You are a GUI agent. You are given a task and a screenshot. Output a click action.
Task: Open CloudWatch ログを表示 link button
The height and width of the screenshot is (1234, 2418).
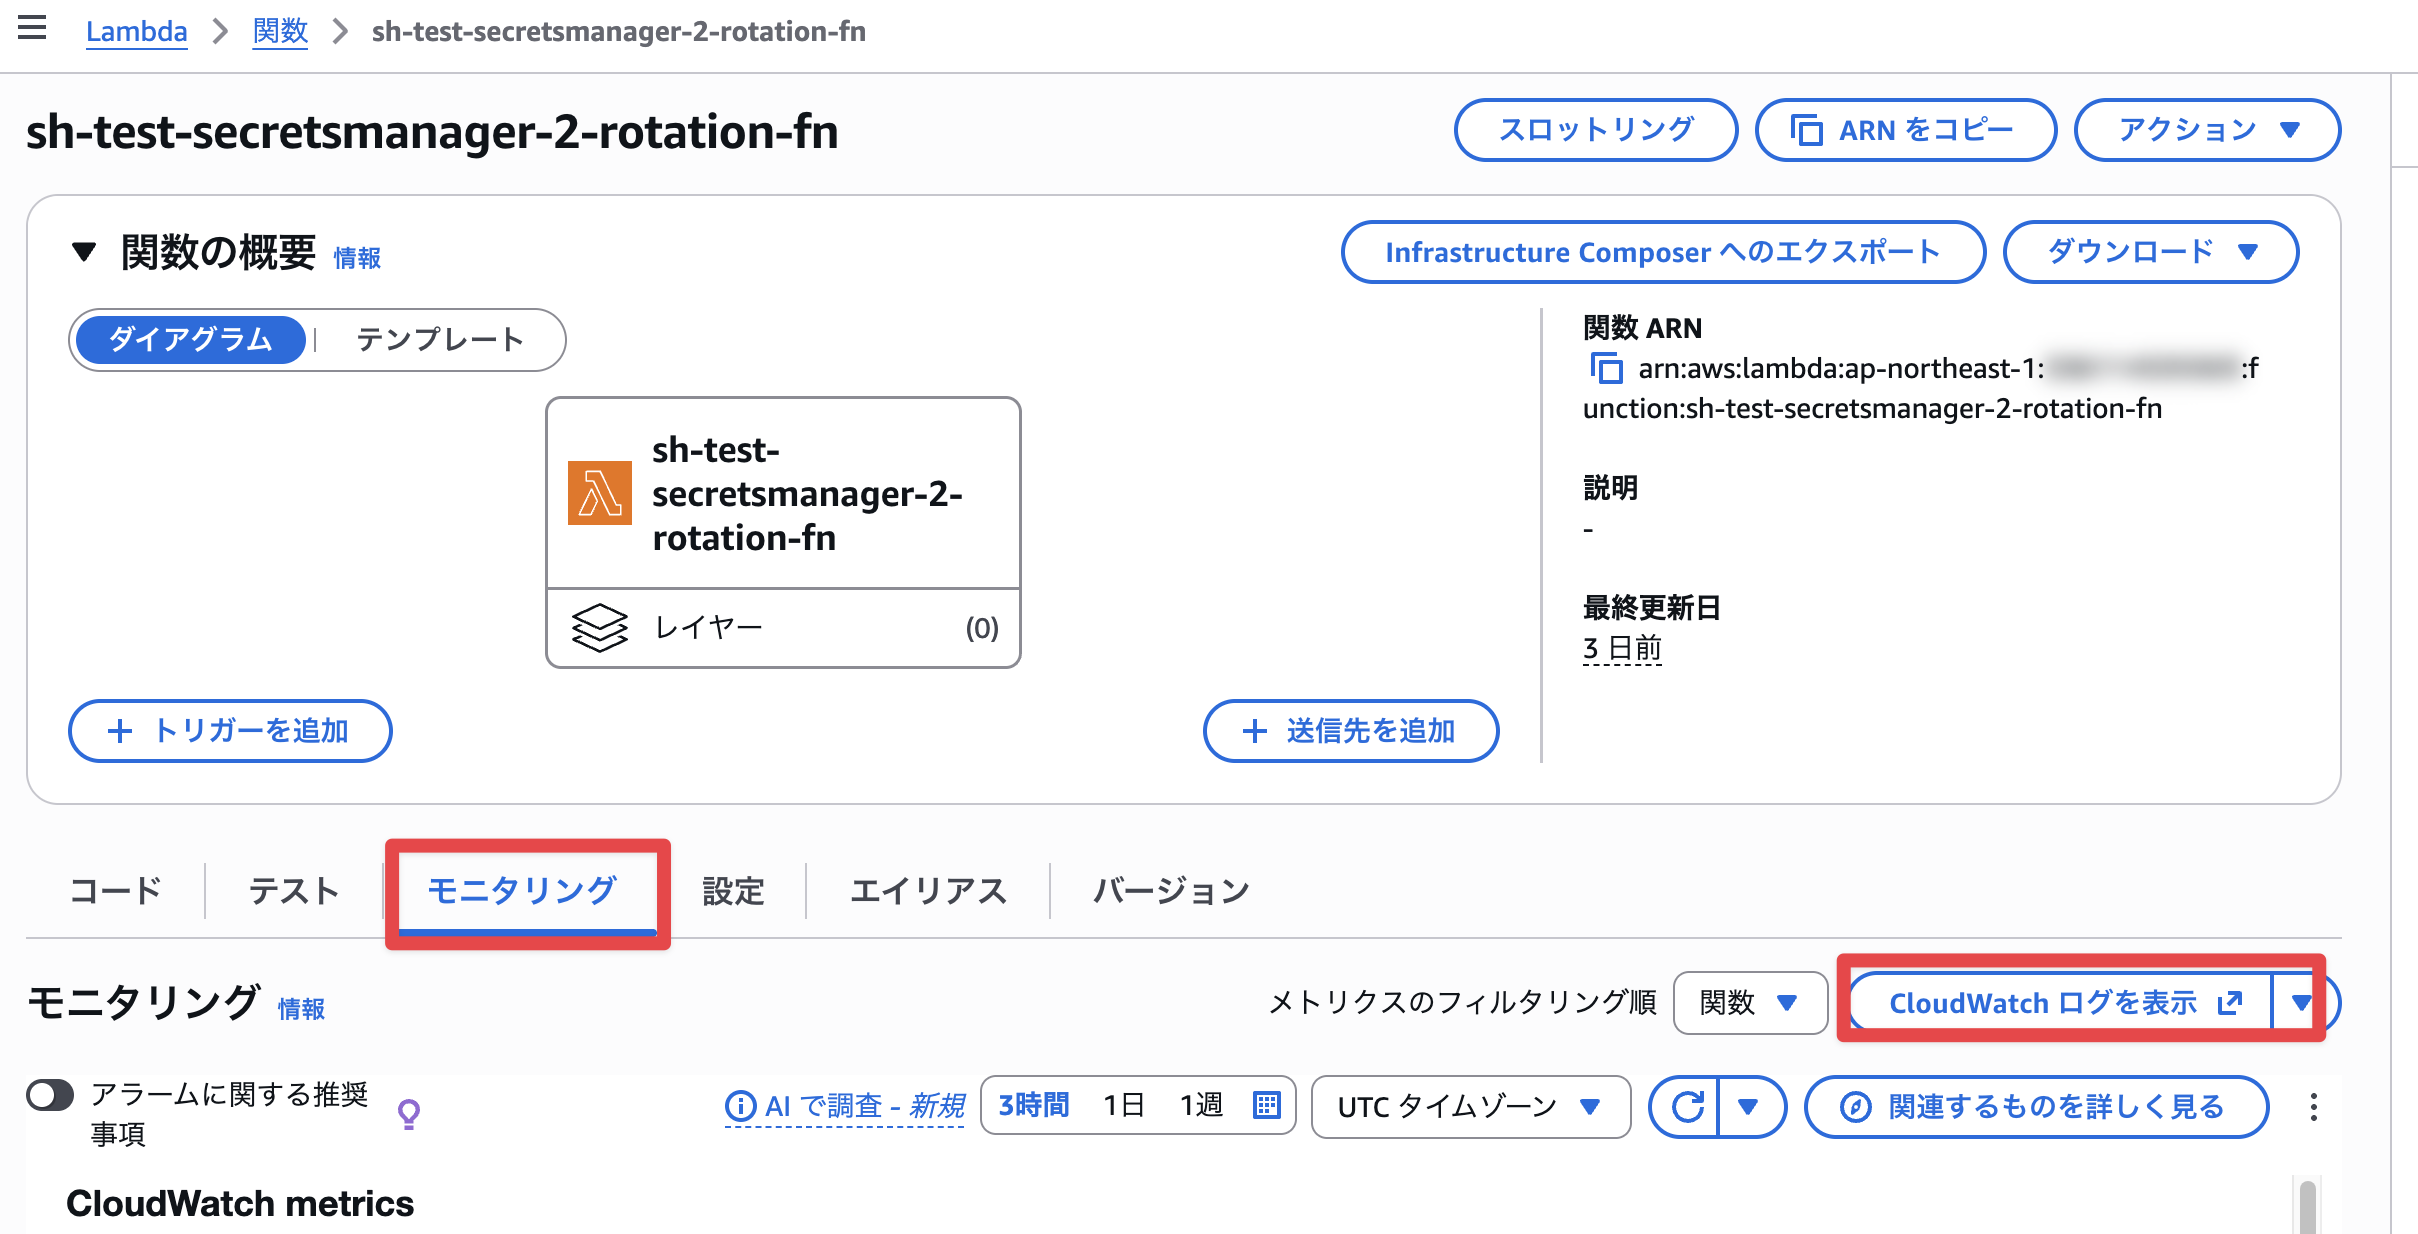pyautogui.click(x=2062, y=1002)
